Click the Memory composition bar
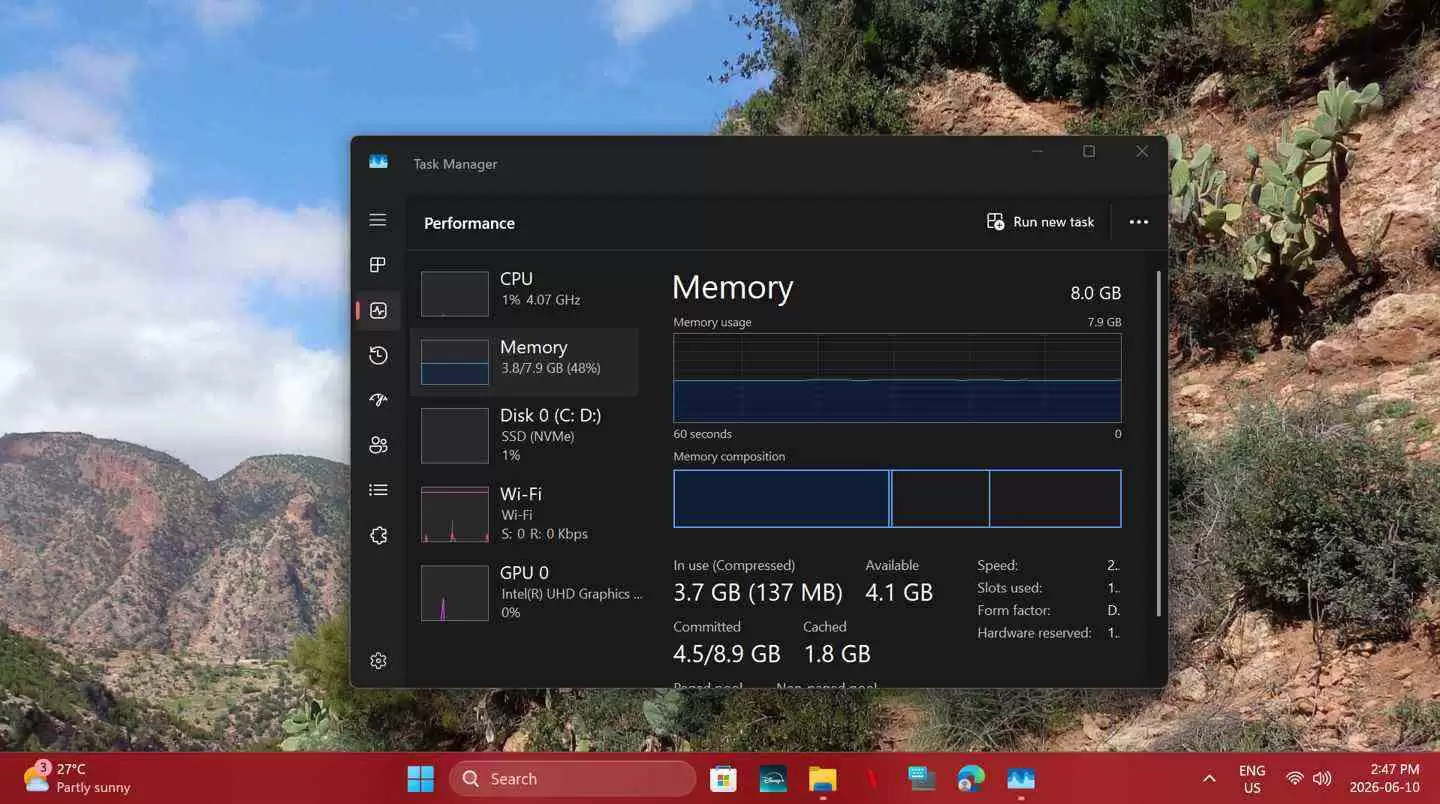1440x804 pixels. click(x=897, y=498)
